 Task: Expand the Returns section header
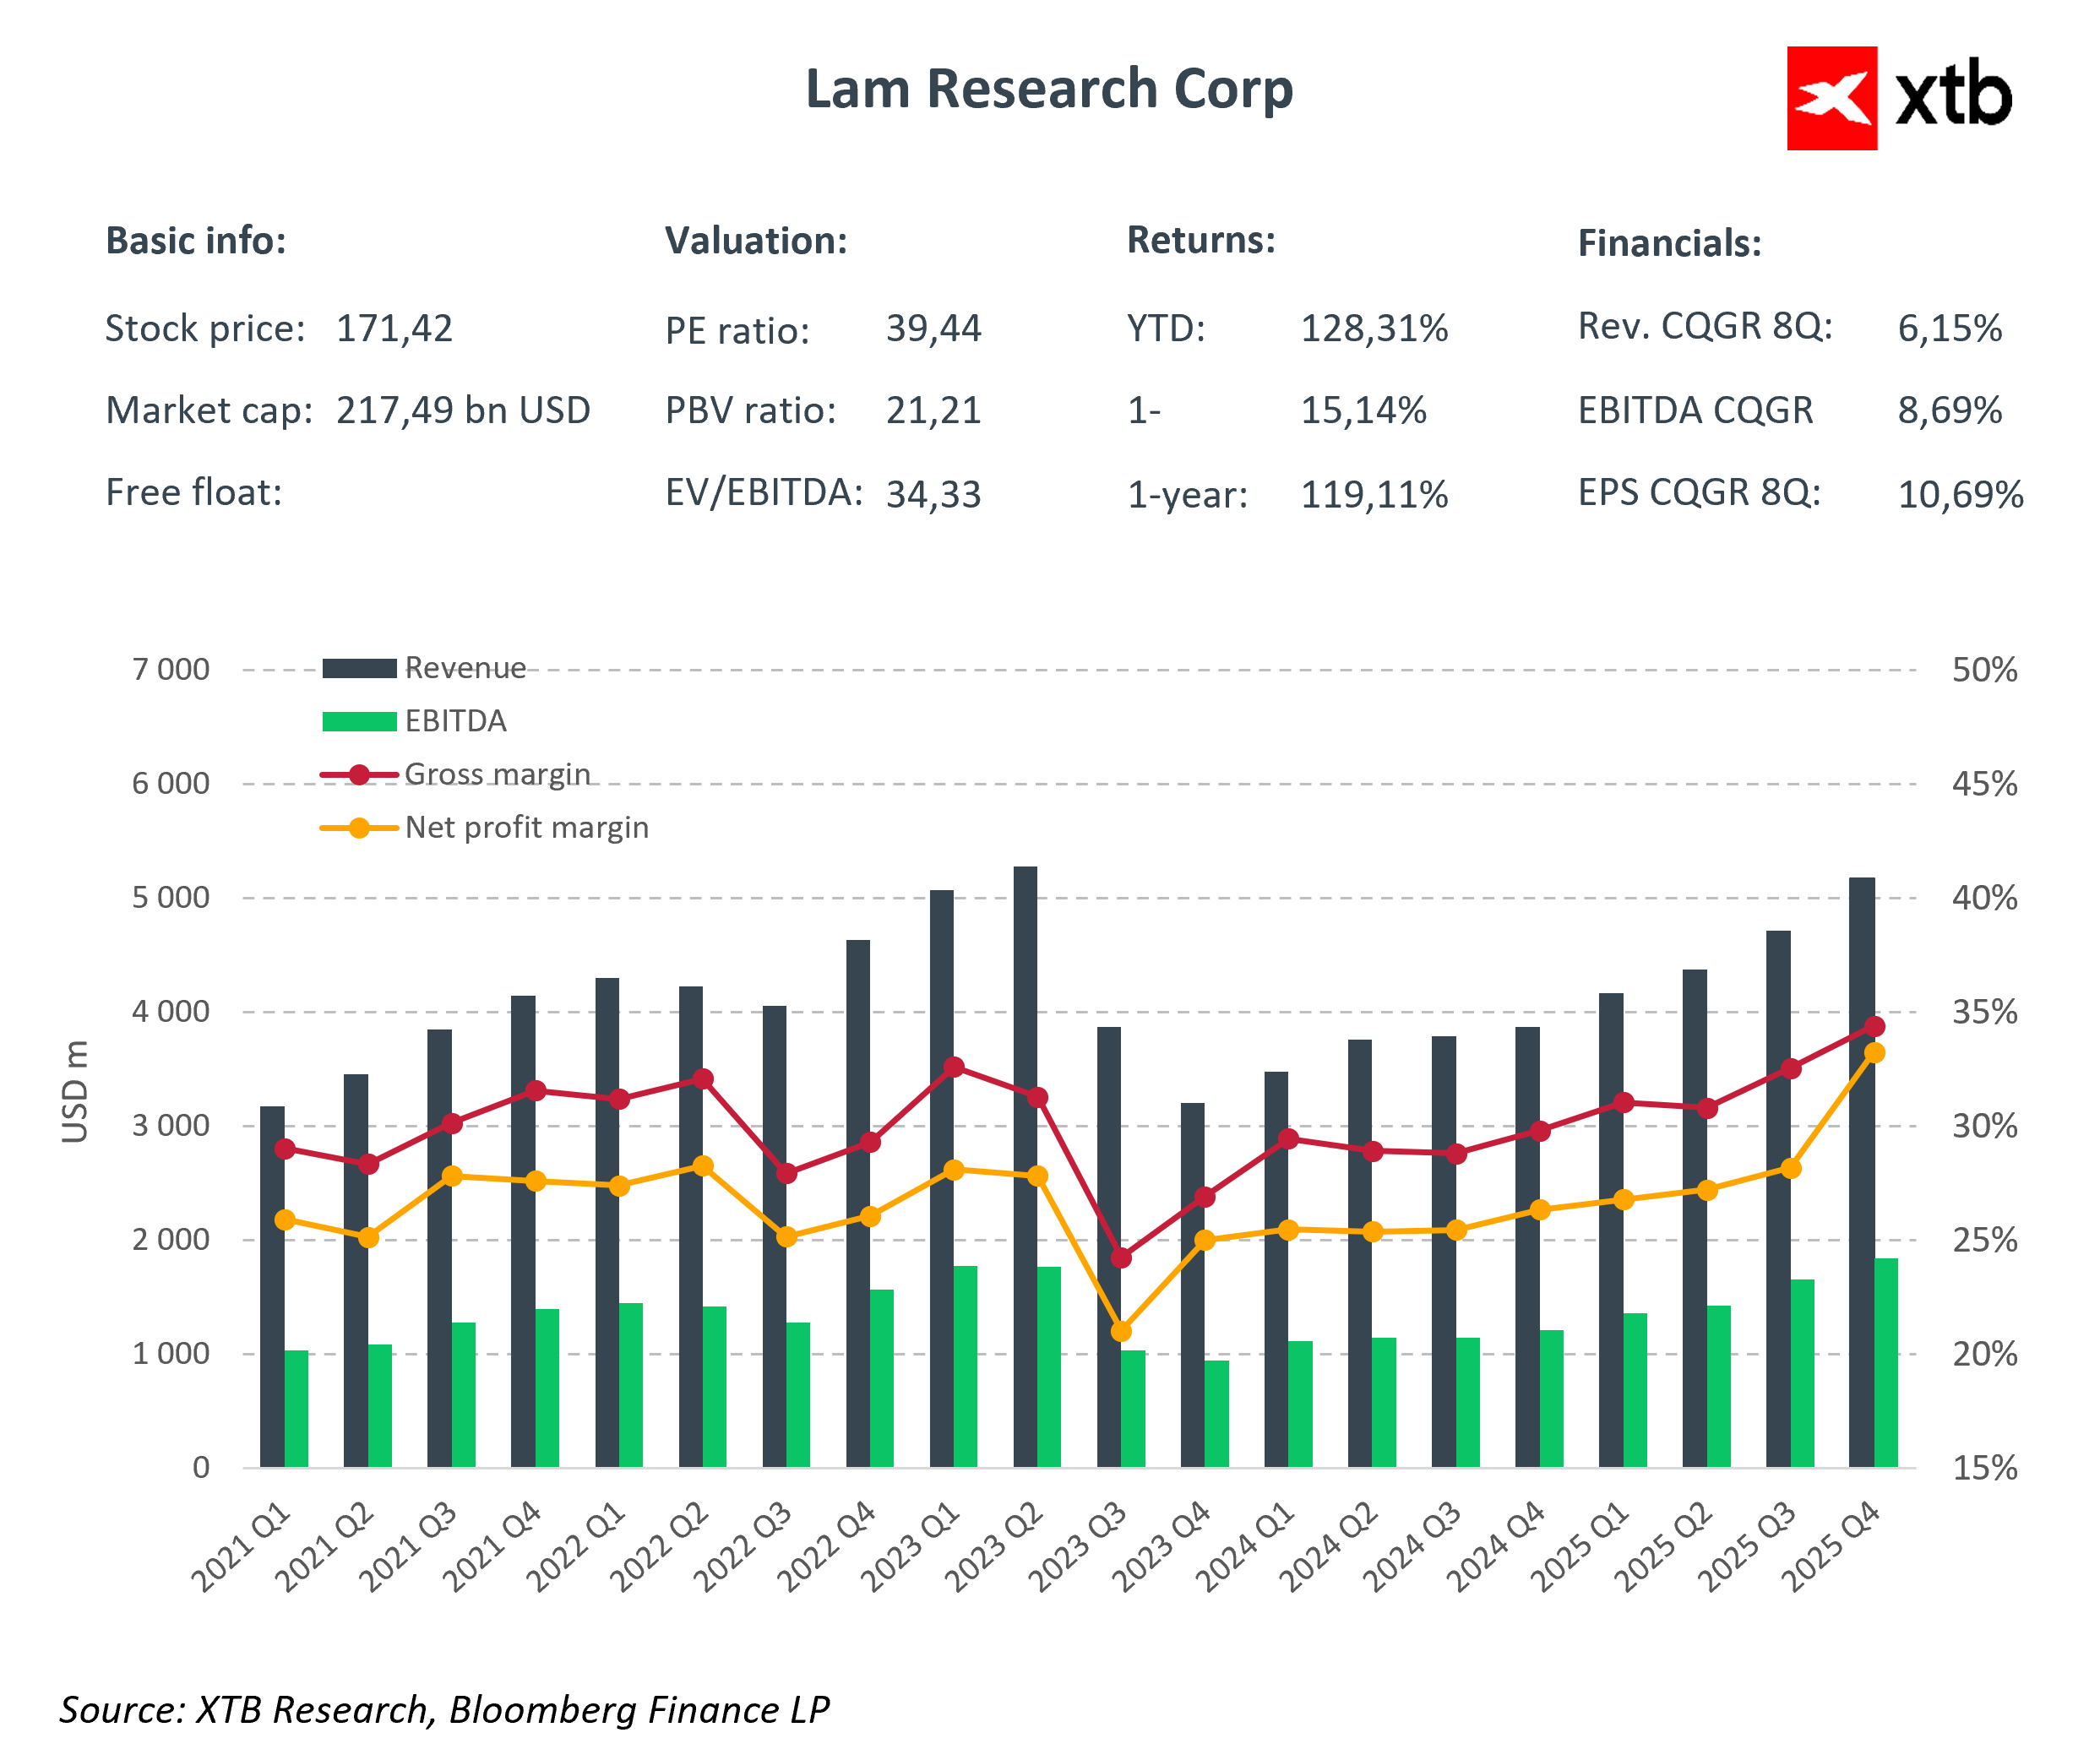[1201, 240]
